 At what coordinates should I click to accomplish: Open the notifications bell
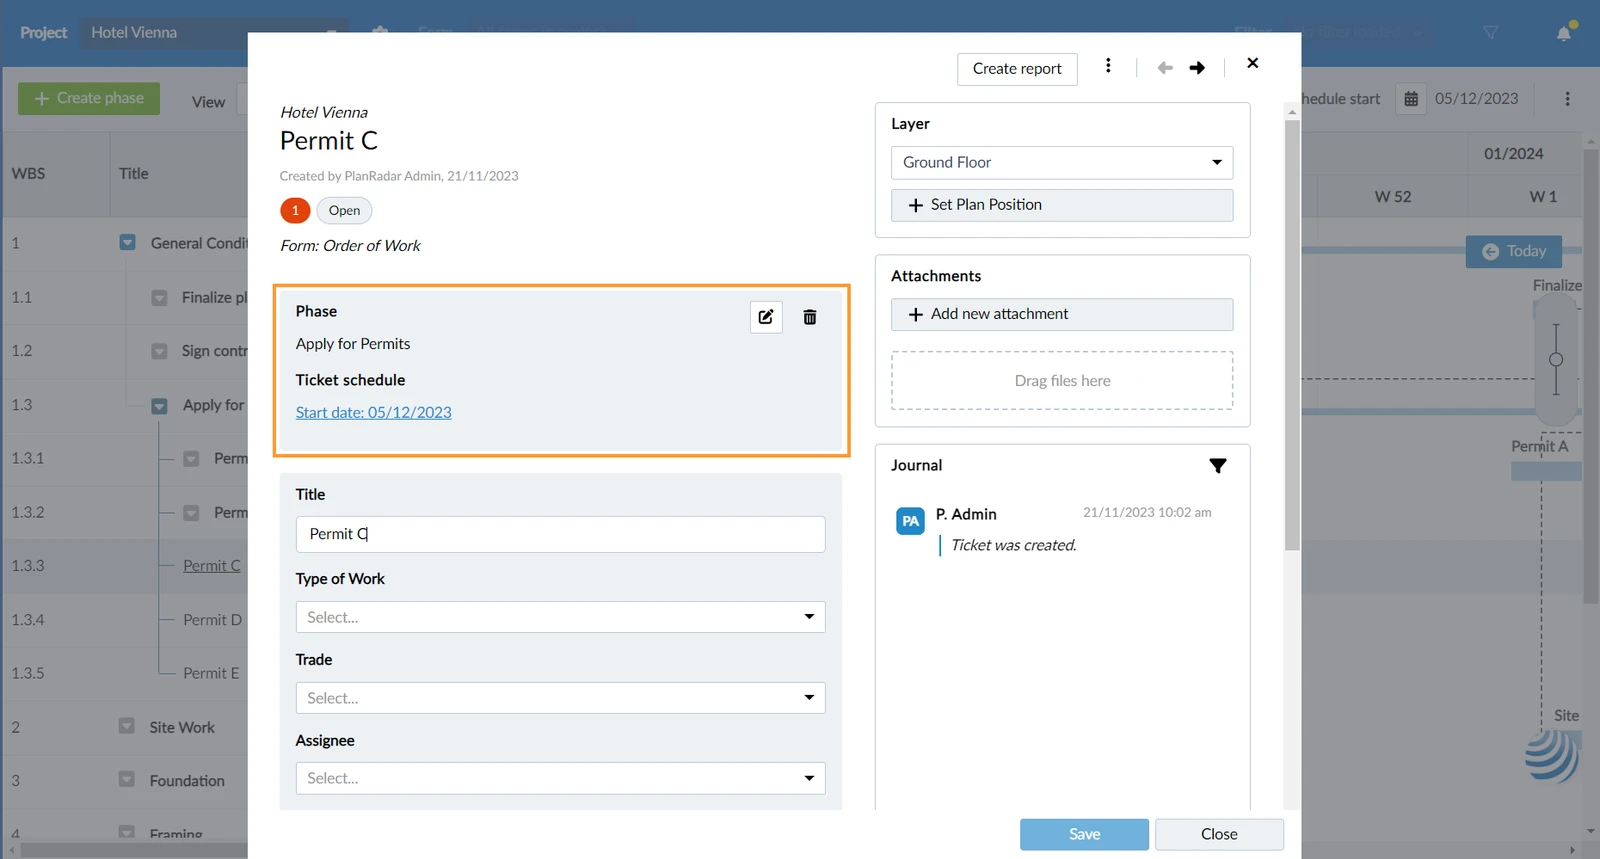click(1564, 33)
